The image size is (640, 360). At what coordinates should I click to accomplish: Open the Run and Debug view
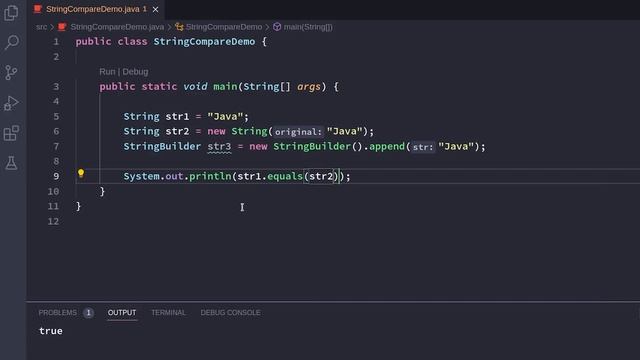point(11,103)
